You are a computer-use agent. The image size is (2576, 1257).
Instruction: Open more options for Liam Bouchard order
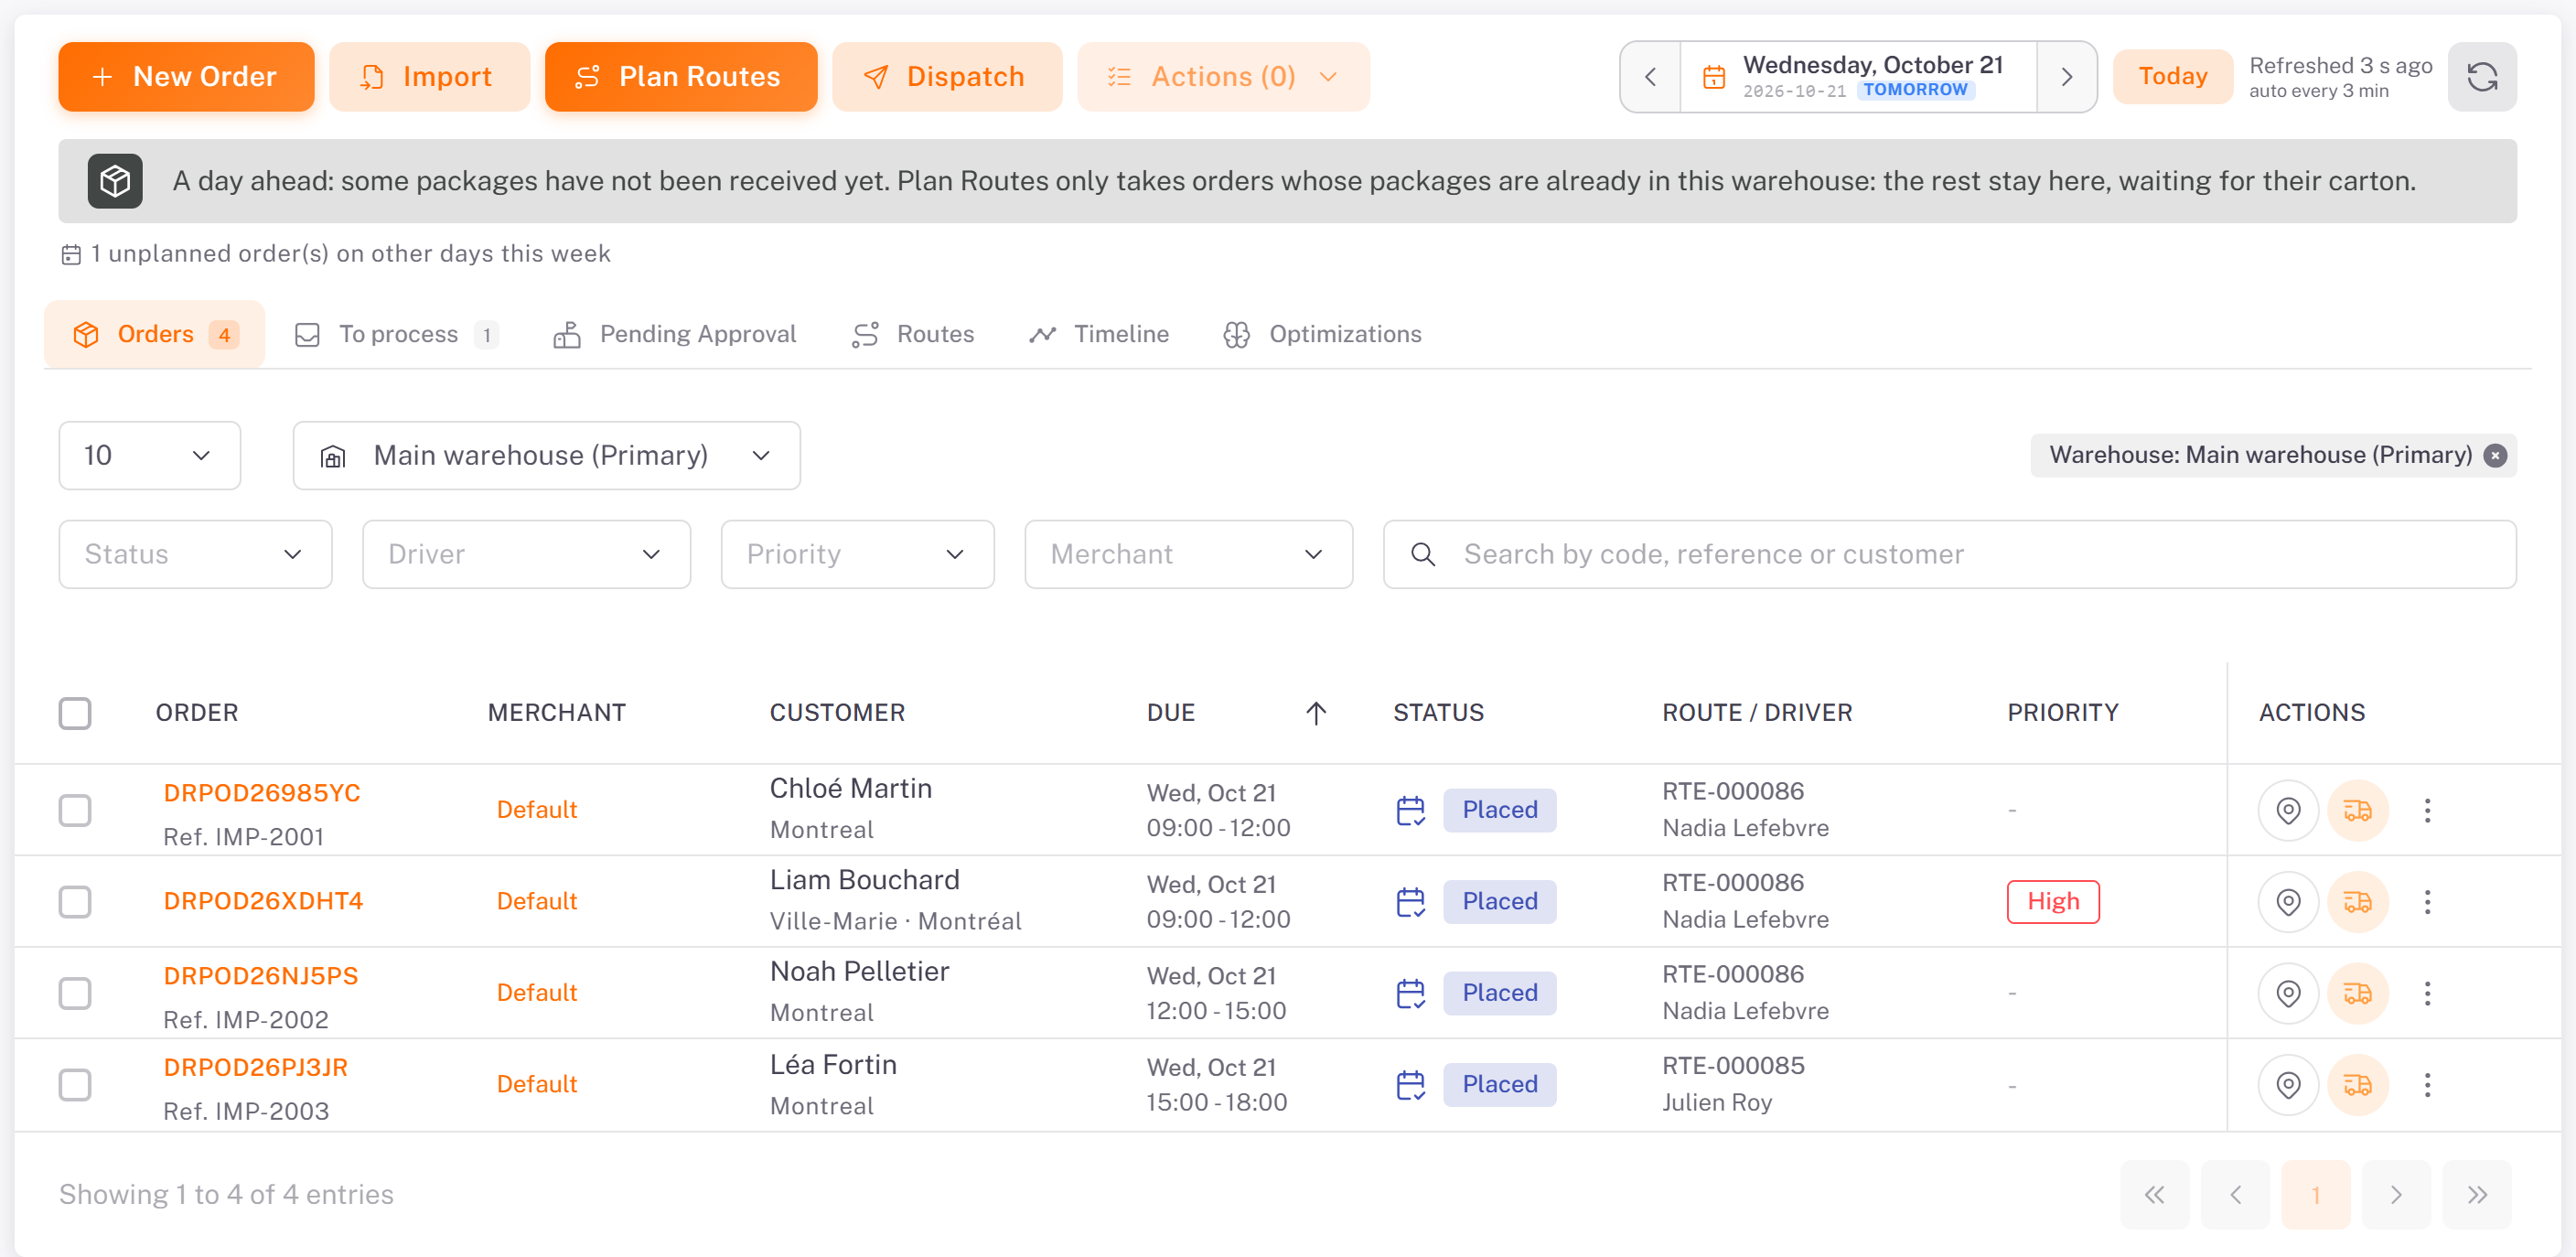[2427, 902]
